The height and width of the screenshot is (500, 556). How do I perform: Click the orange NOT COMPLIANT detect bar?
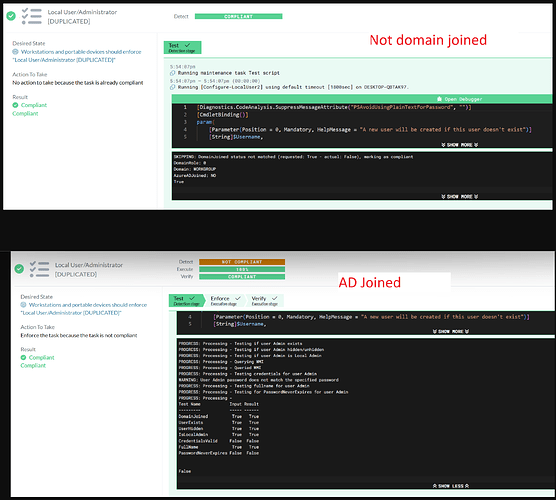pyautogui.click(x=242, y=262)
